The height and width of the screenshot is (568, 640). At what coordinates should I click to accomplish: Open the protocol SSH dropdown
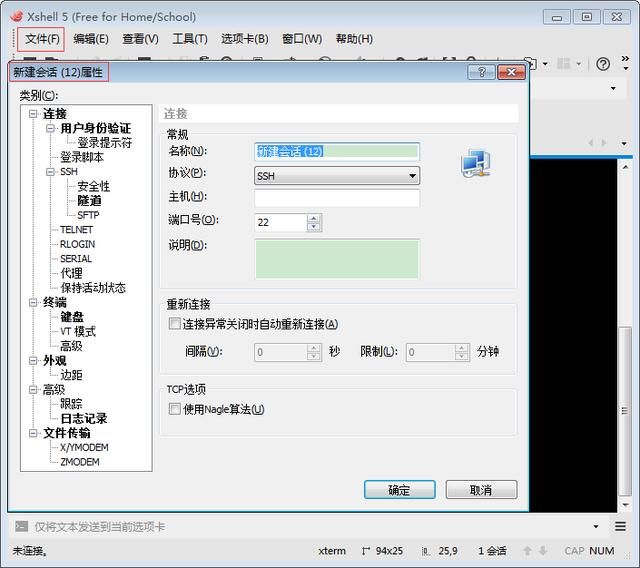point(337,176)
